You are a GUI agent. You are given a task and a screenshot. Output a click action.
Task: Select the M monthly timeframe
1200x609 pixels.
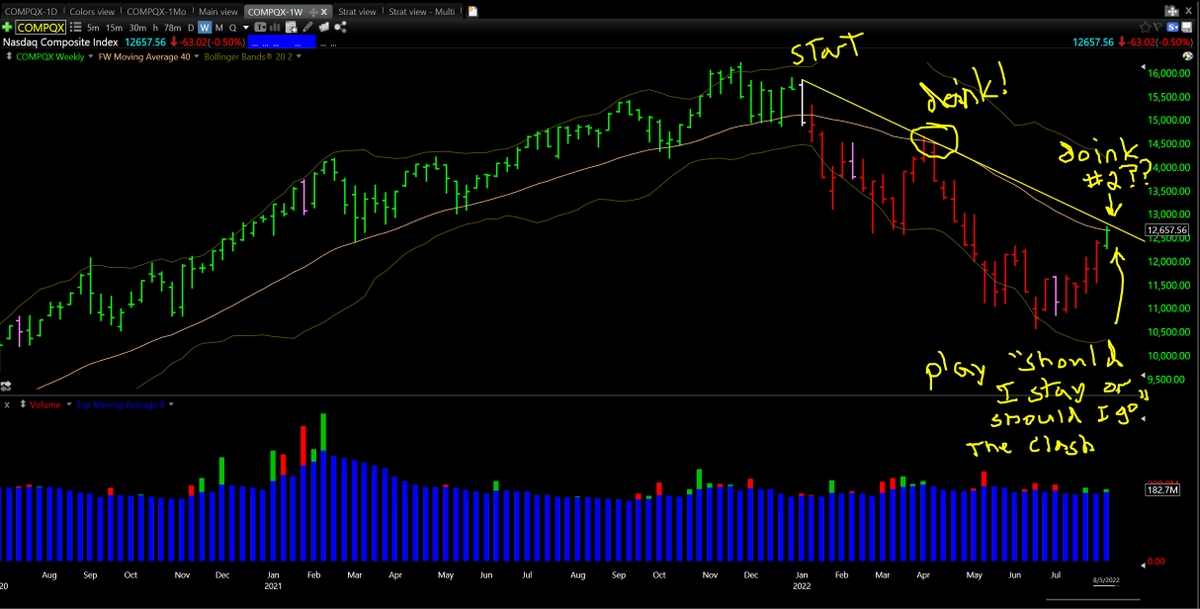point(219,28)
